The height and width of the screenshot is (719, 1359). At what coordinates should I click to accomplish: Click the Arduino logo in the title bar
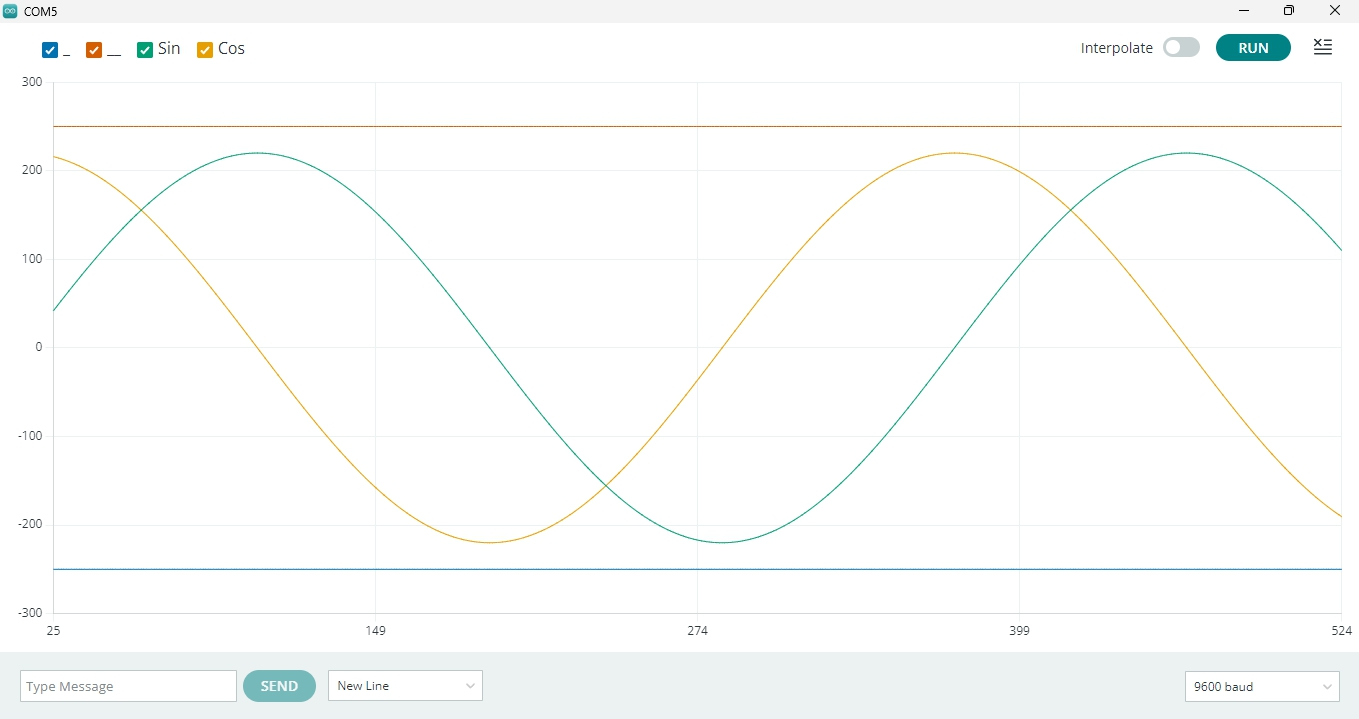tap(12, 11)
